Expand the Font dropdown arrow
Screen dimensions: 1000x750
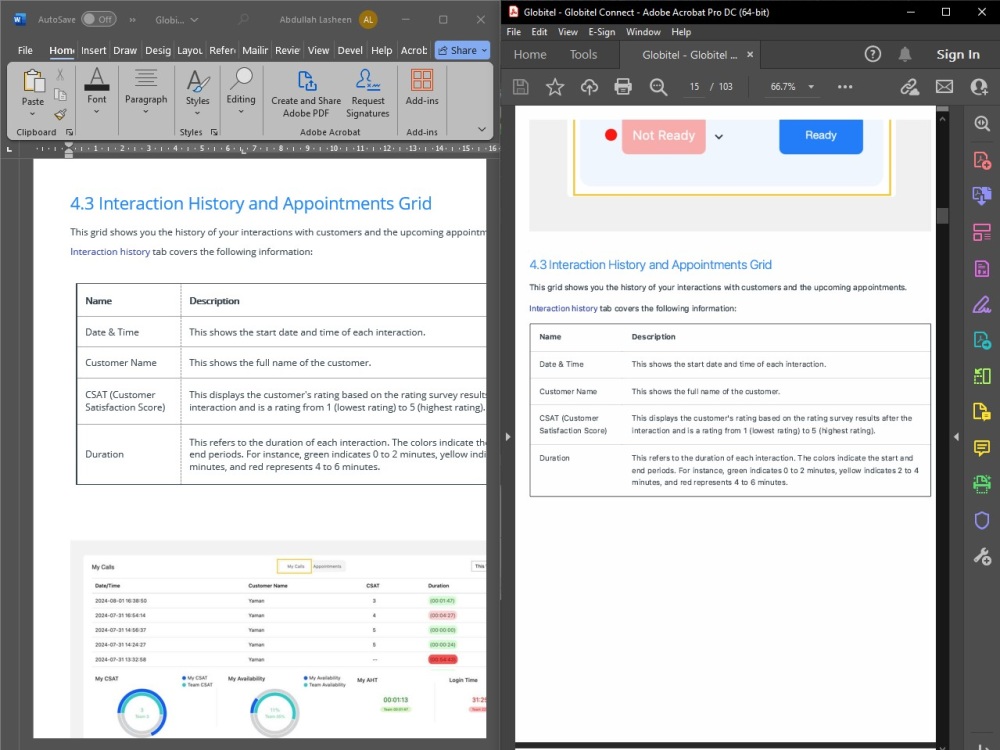pos(96,112)
